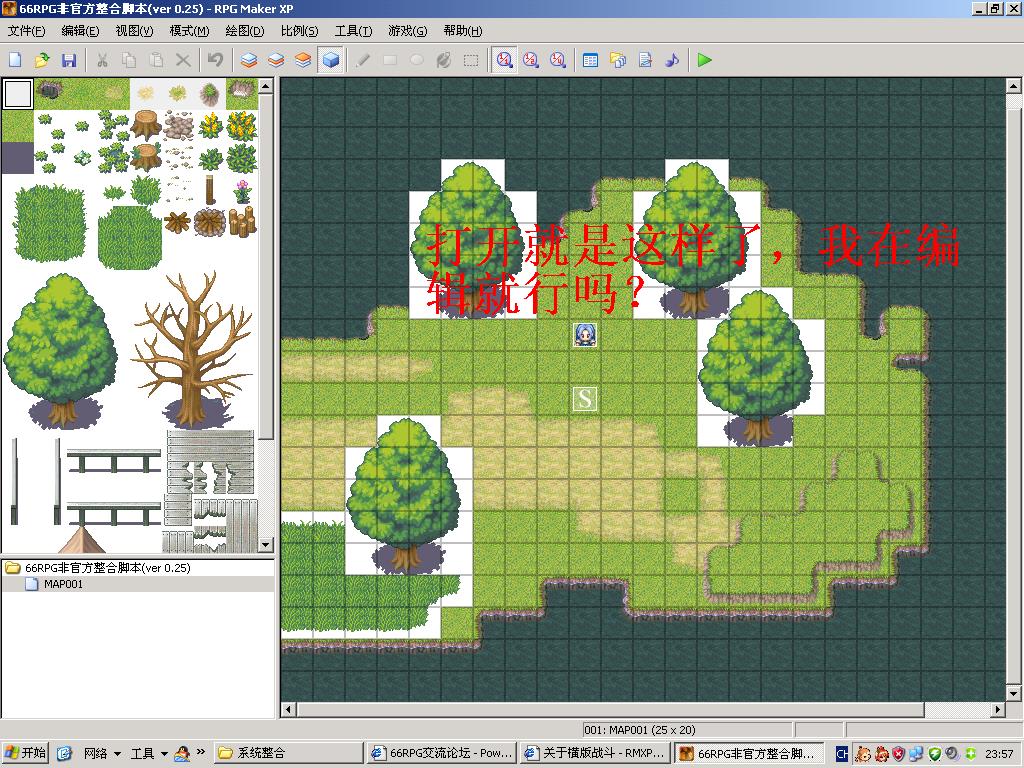Open the 编辑(E) menu
This screenshot has width=1024, height=768.
point(80,31)
